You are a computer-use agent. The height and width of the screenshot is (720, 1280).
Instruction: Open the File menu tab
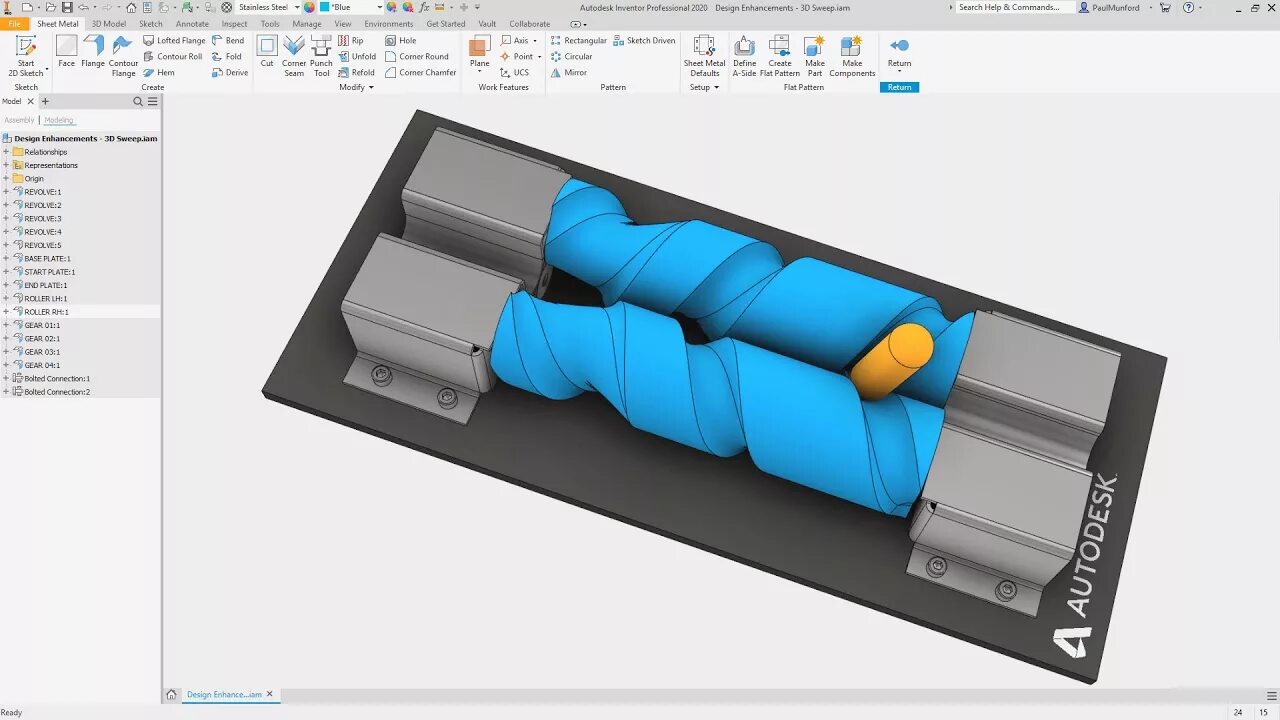[x=14, y=24]
